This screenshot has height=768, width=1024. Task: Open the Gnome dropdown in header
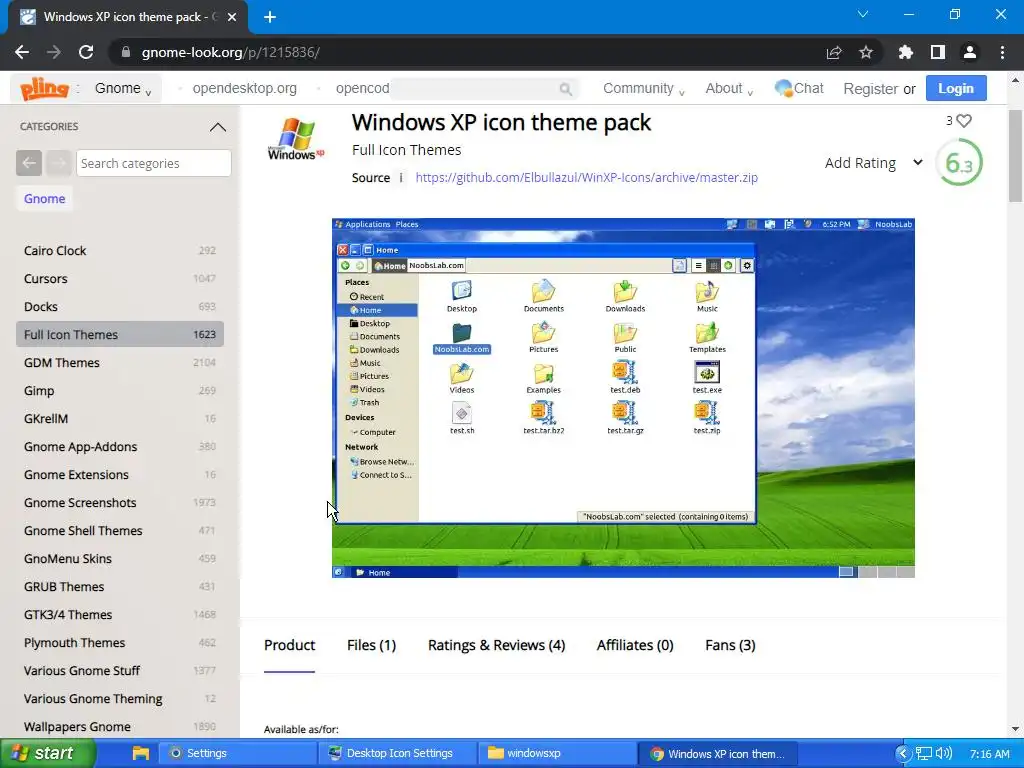123,88
